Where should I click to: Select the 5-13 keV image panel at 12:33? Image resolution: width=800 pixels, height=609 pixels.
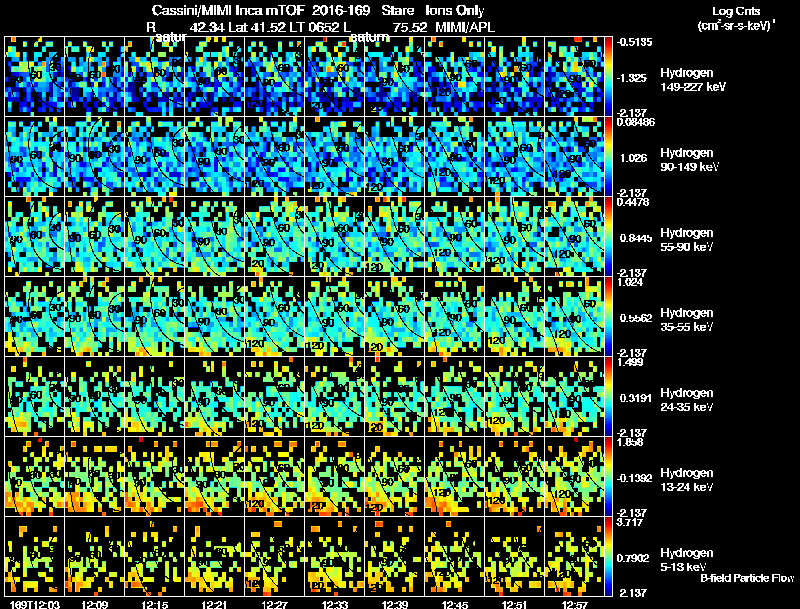(x=335, y=556)
